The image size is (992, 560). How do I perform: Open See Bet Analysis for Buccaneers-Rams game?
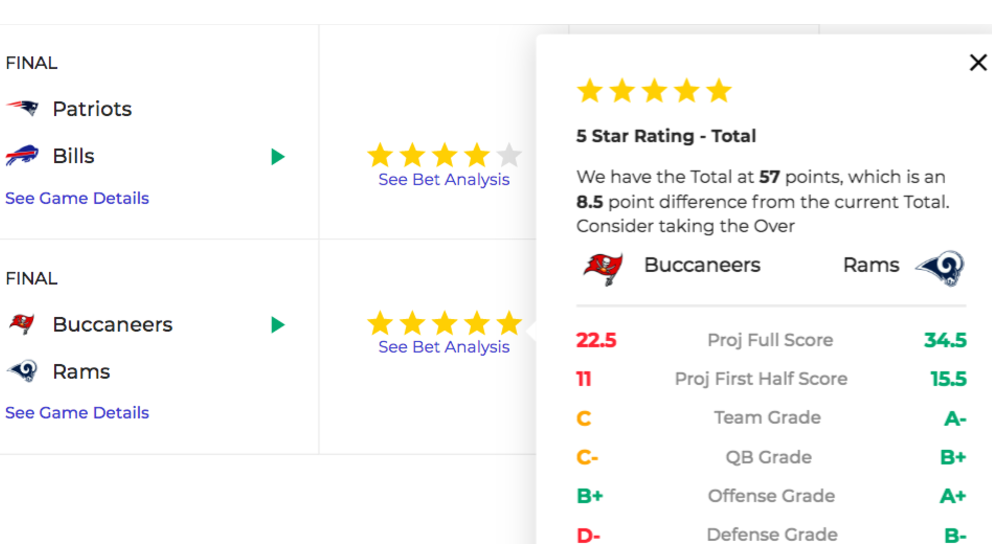(x=443, y=347)
